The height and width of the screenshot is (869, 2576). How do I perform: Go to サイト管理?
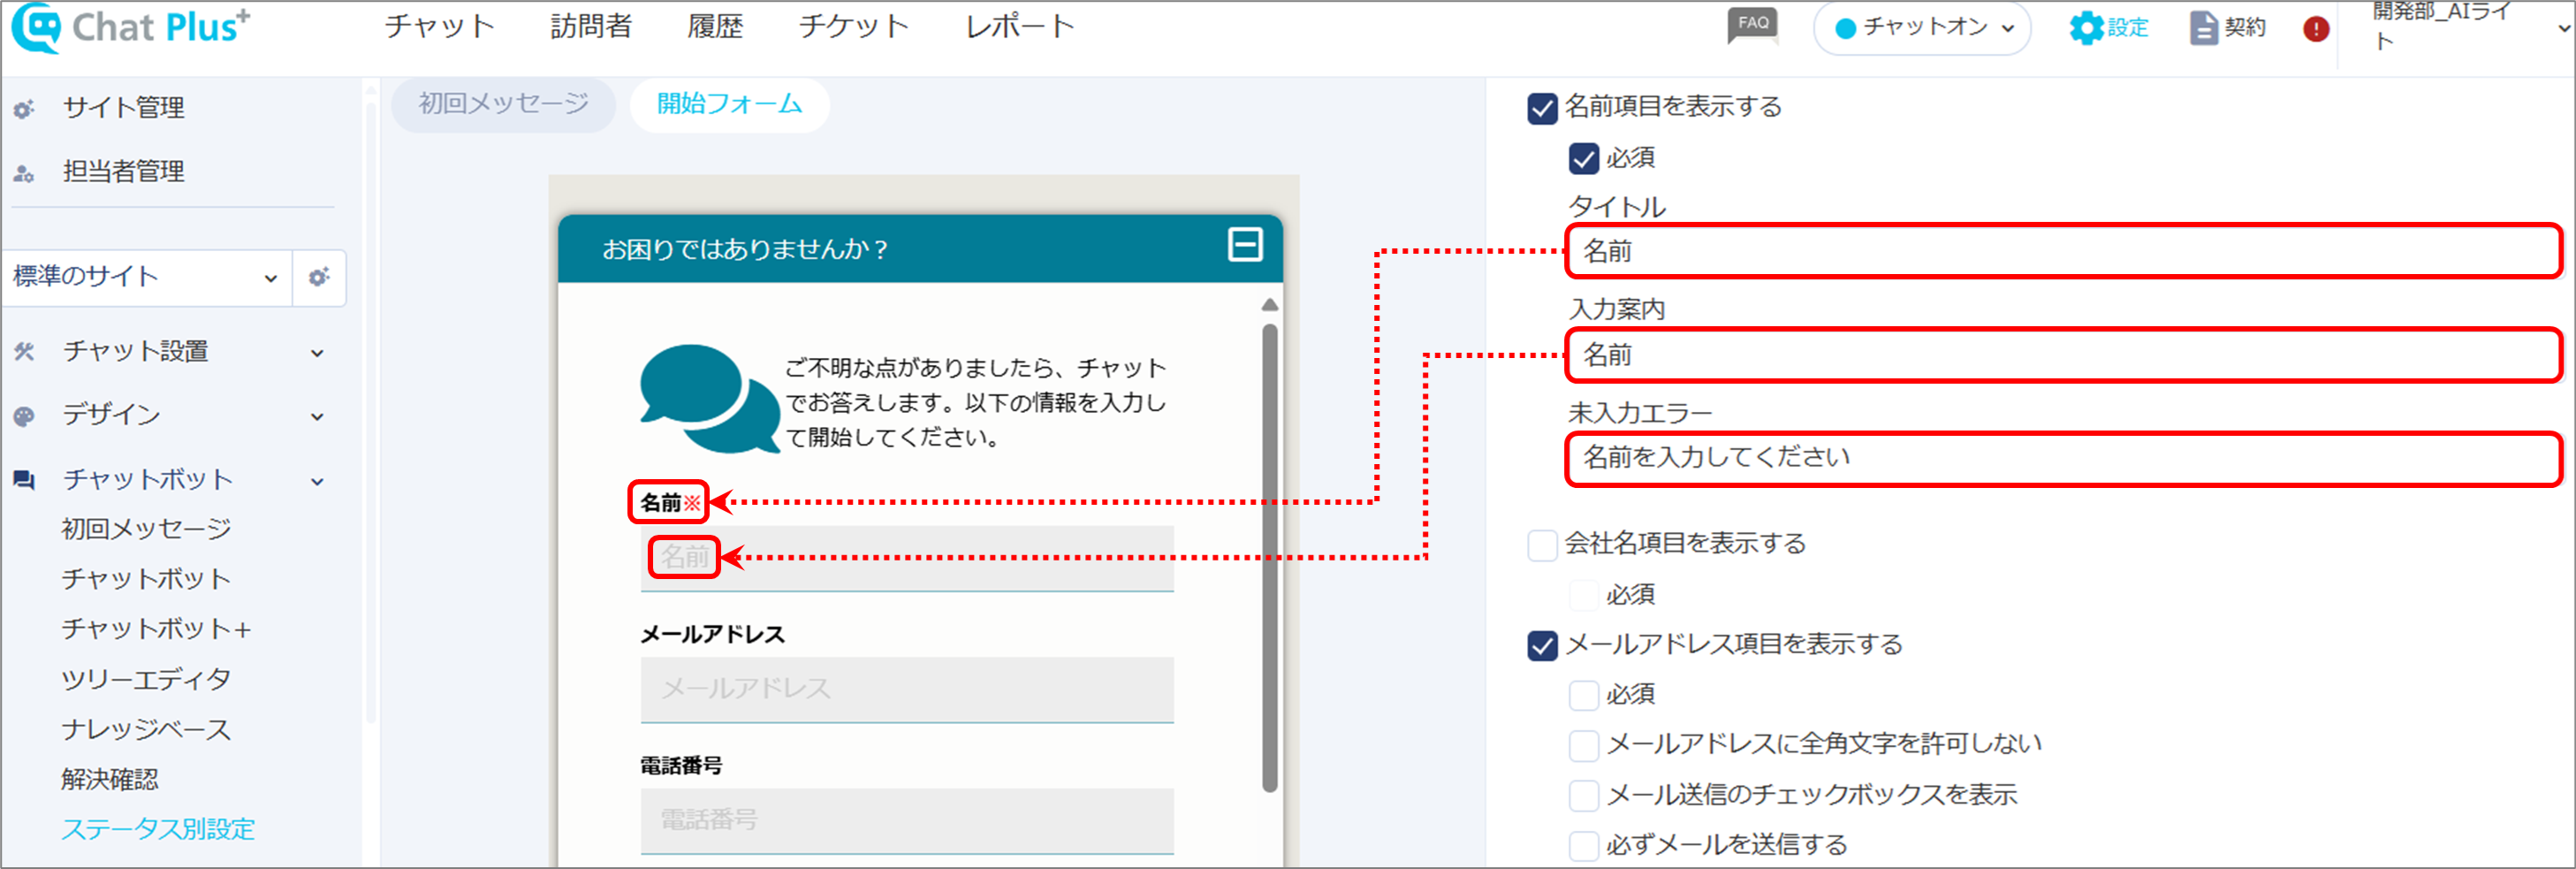click(x=123, y=108)
